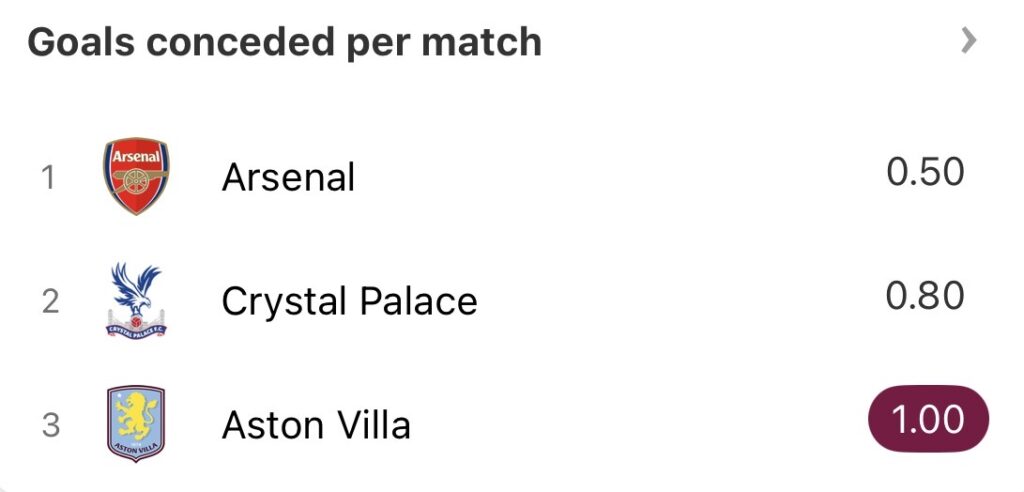Click the Crystal Palace eagle crest
The width and height of the screenshot is (1024, 492).
[x=136, y=301]
